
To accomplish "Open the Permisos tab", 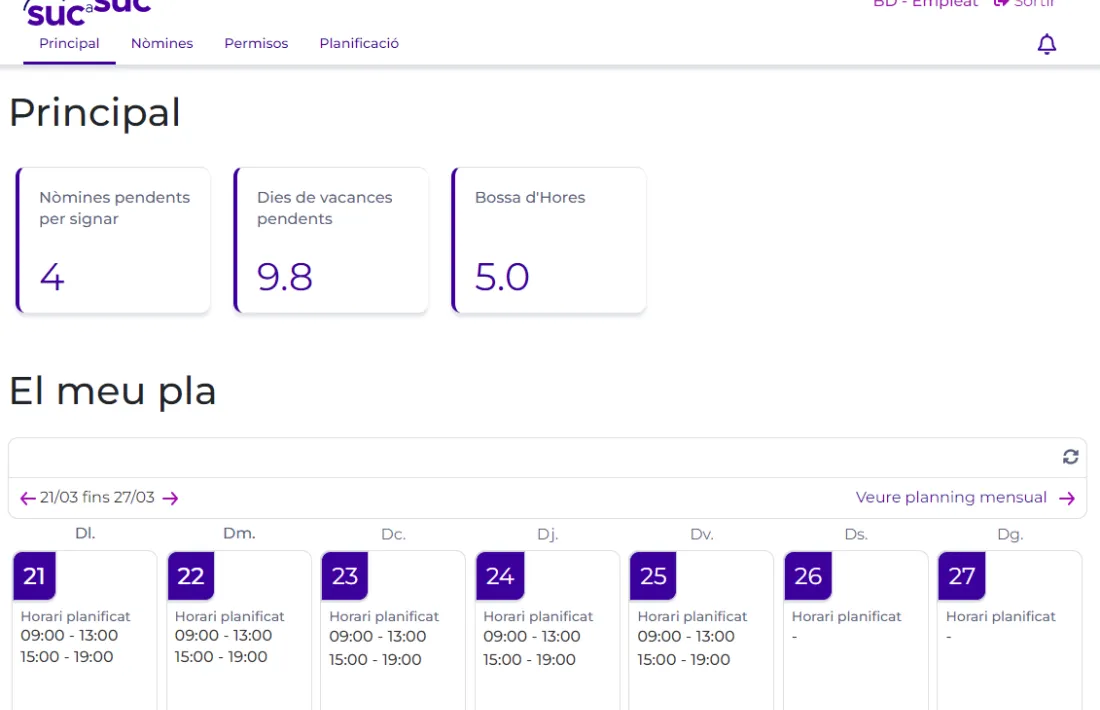I will tap(256, 44).
